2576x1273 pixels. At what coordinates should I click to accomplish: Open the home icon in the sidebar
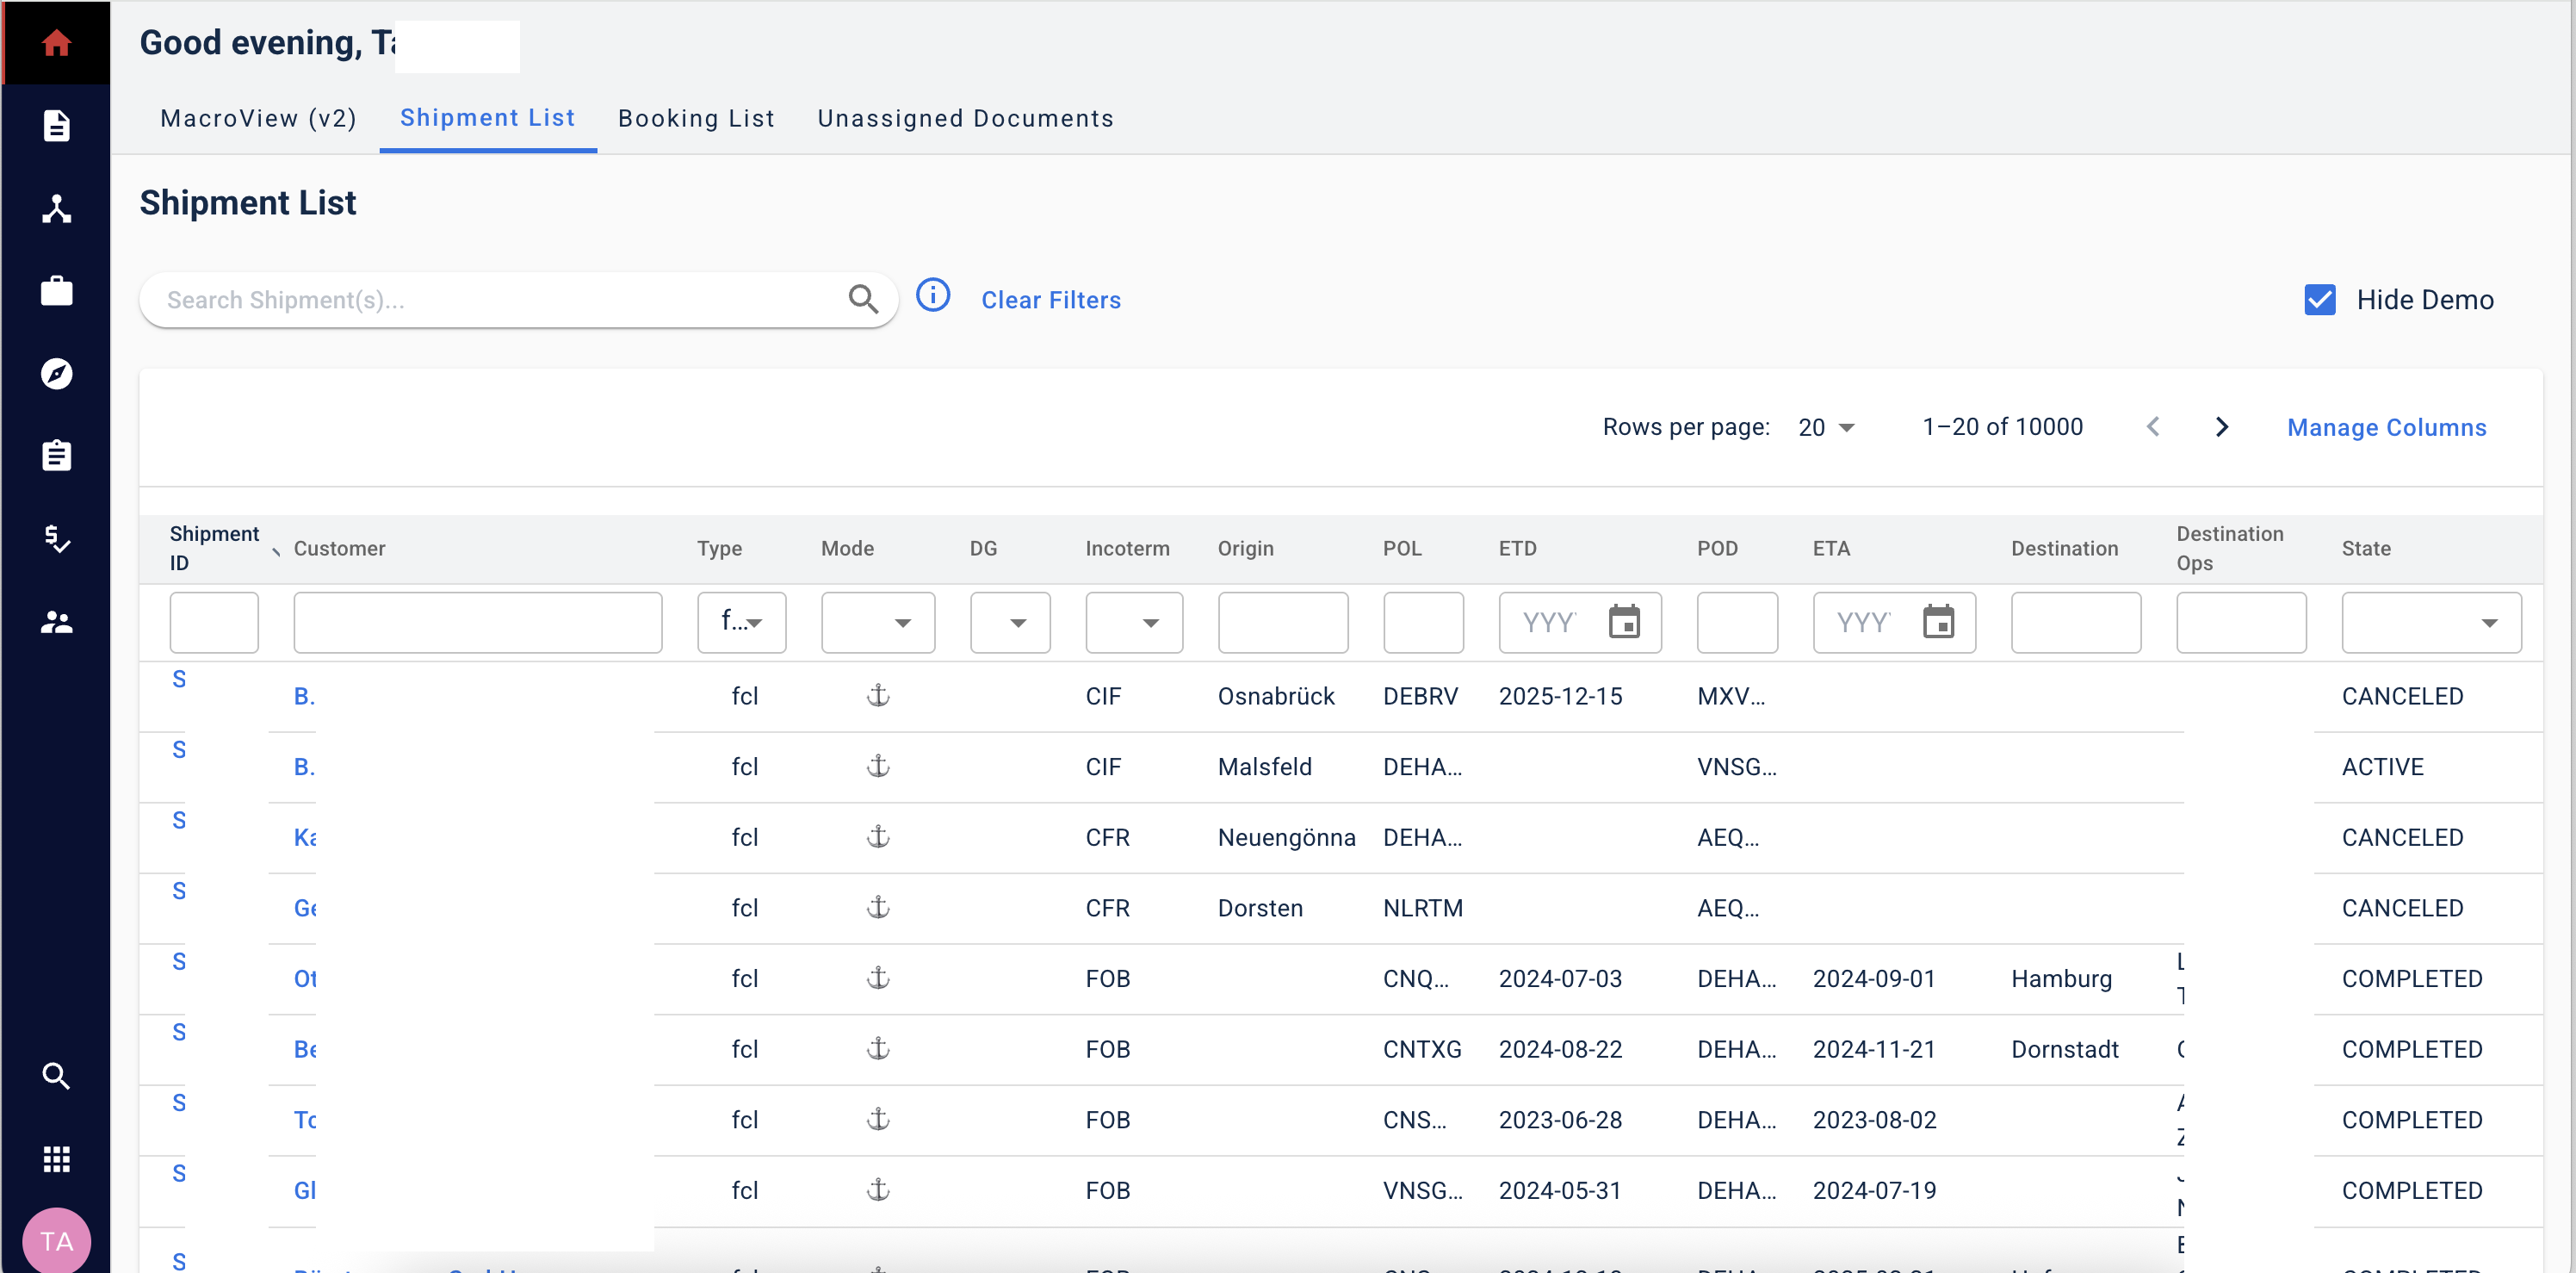[56, 43]
